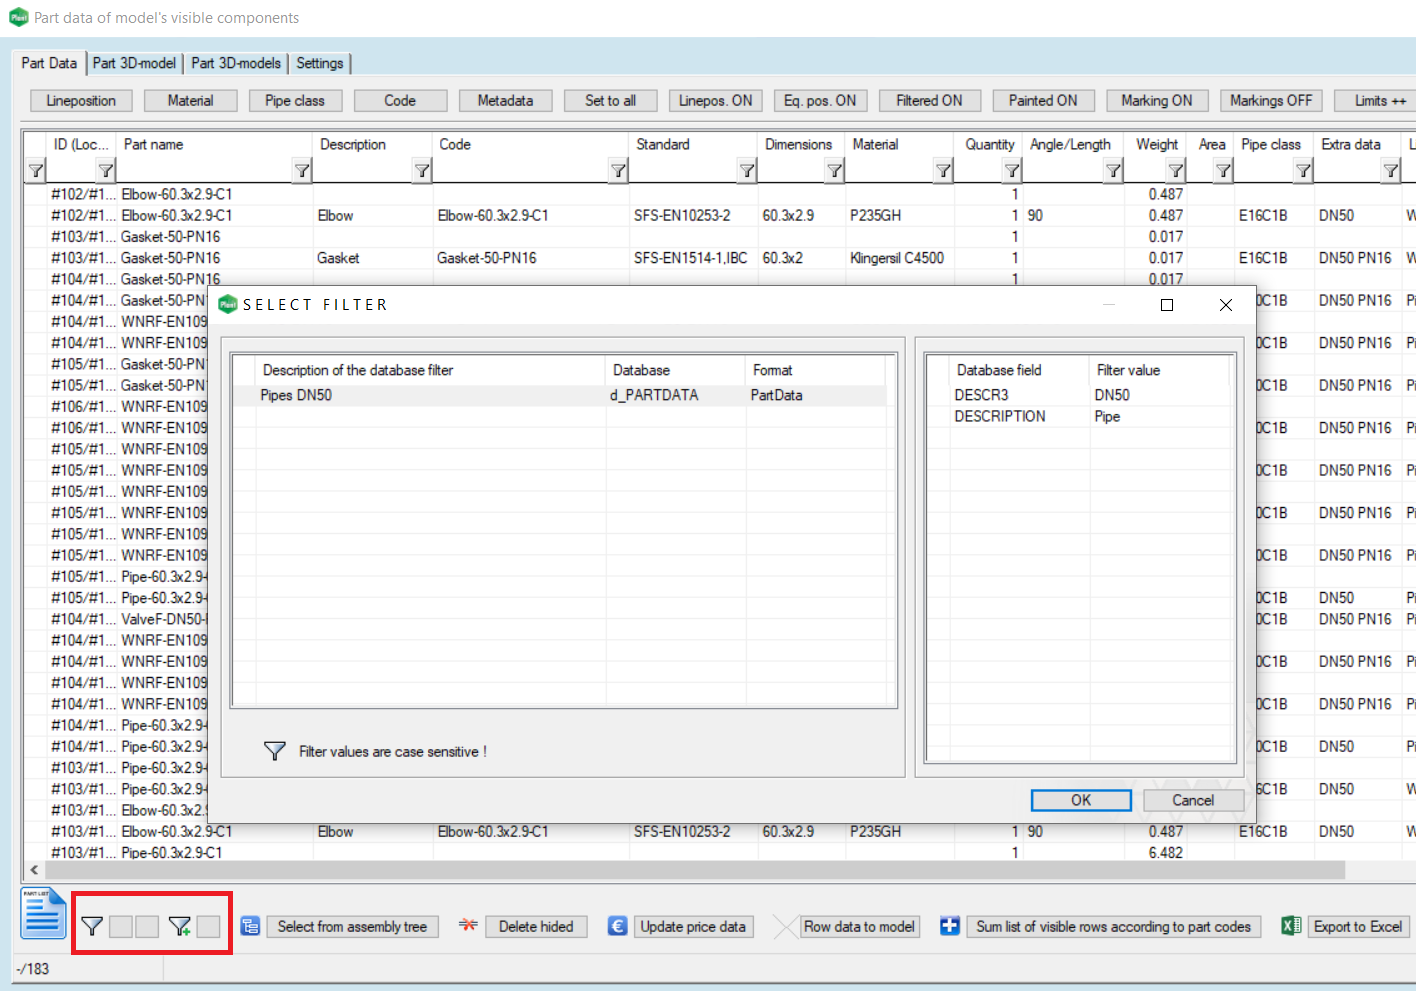
Task: Click the blue euro price icon
Action: pyautogui.click(x=618, y=926)
